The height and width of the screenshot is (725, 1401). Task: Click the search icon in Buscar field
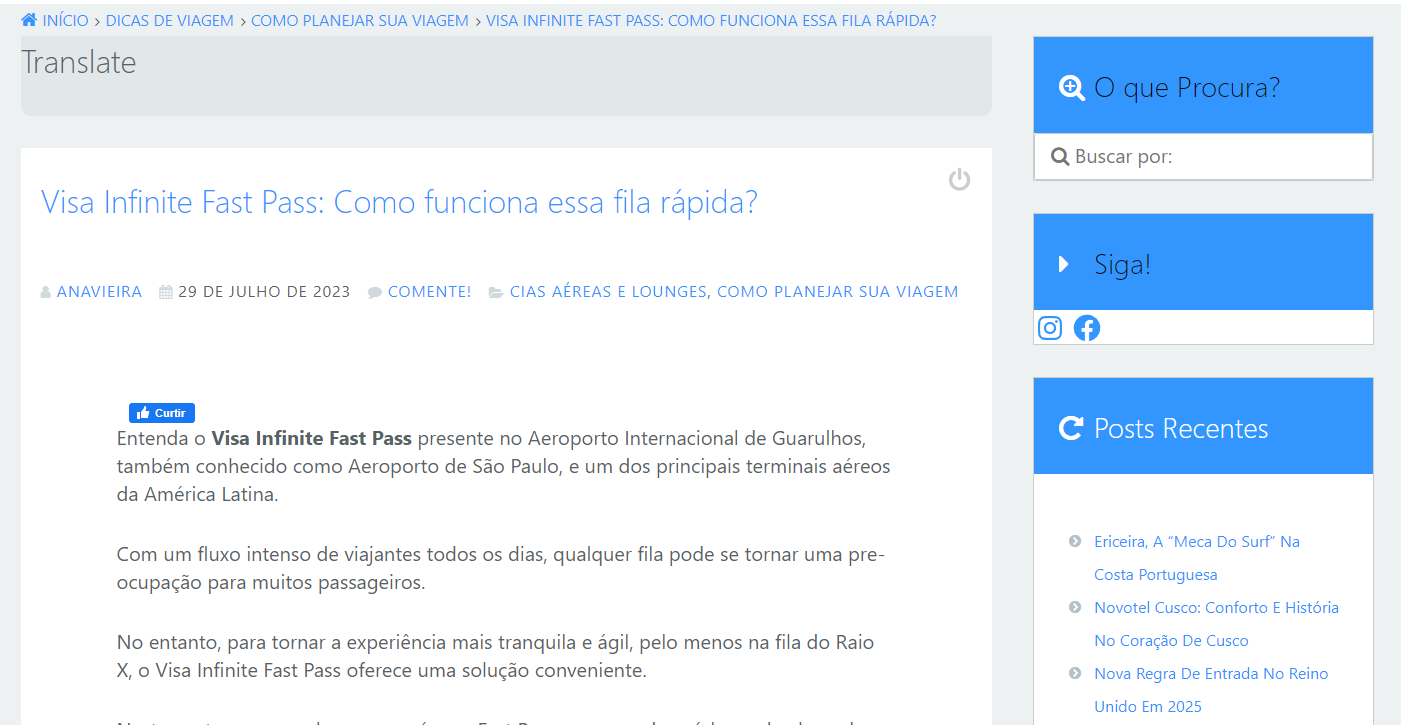pyautogui.click(x=1060, y=157)
